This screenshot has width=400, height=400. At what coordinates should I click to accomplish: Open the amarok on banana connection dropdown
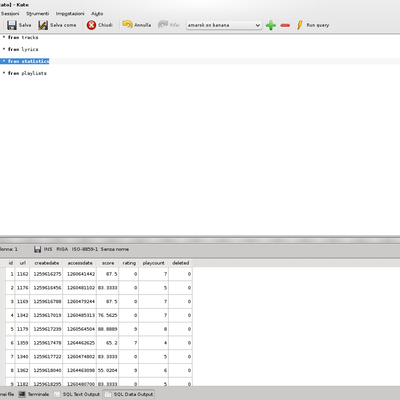click(224, 25)
